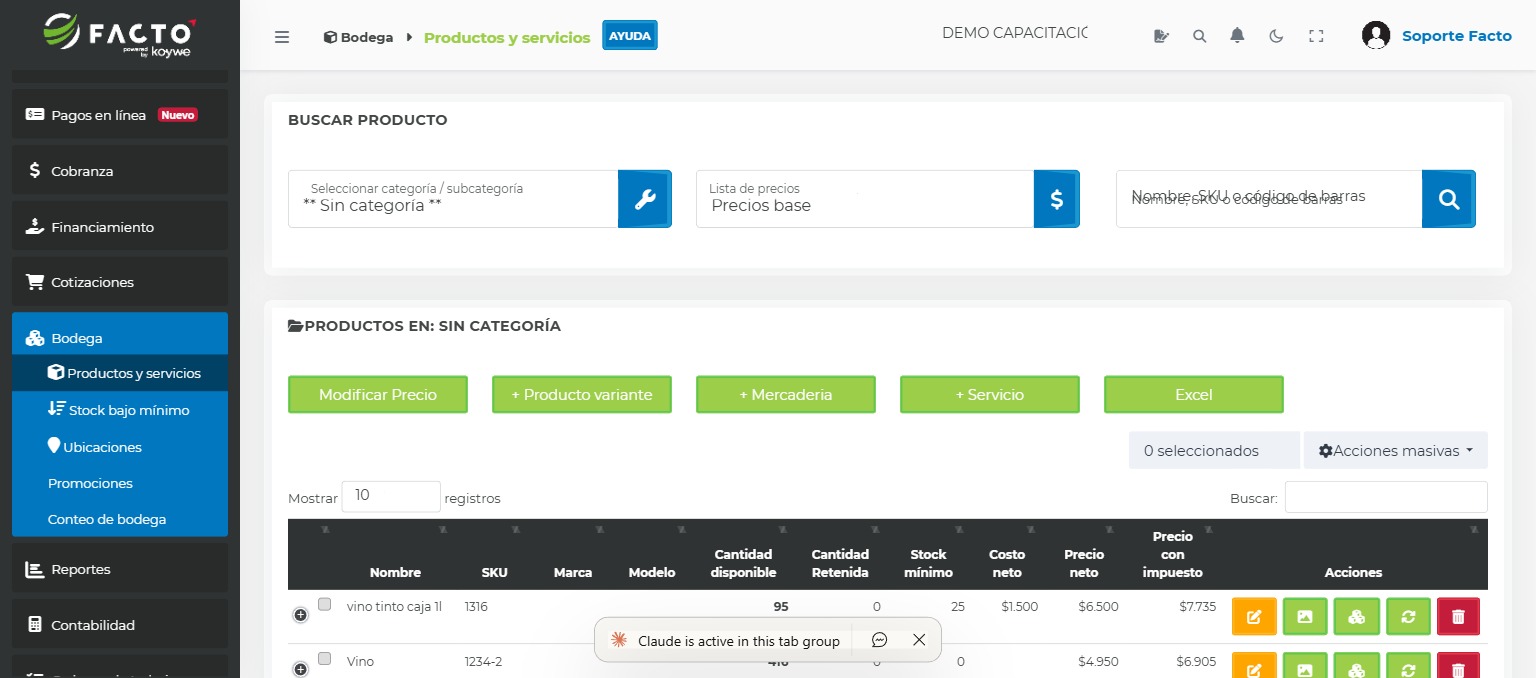The height and width of the screenshot is (678, 1536).
Task: Edit the vino tinto caja 1l product
Action: point(1253,616)
